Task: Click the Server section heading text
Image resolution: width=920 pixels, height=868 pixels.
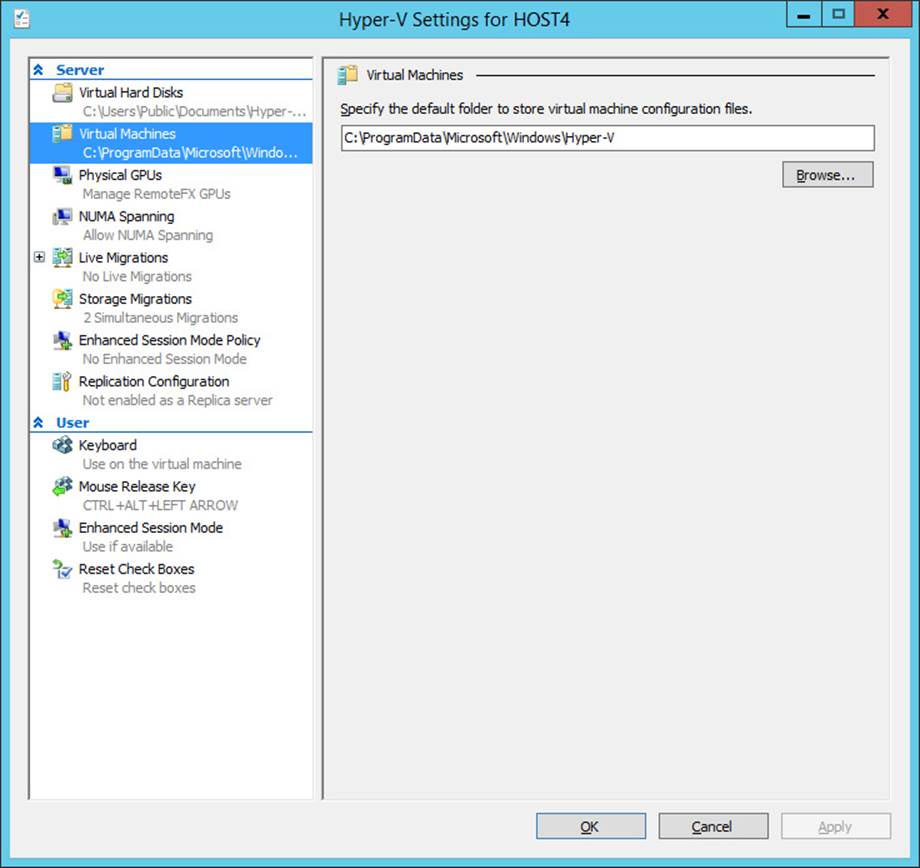Action: pyautogui.click(x=80, y=70)
